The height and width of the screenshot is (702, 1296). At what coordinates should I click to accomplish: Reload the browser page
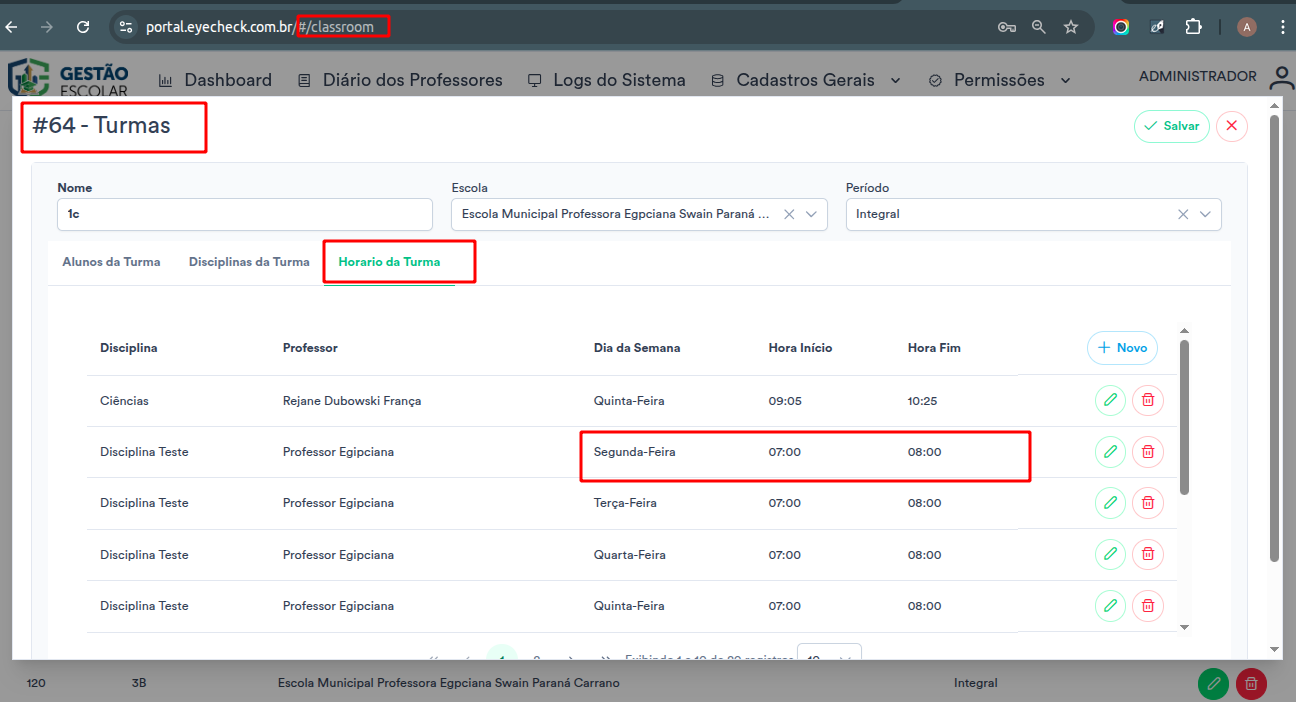pos(83,27)
